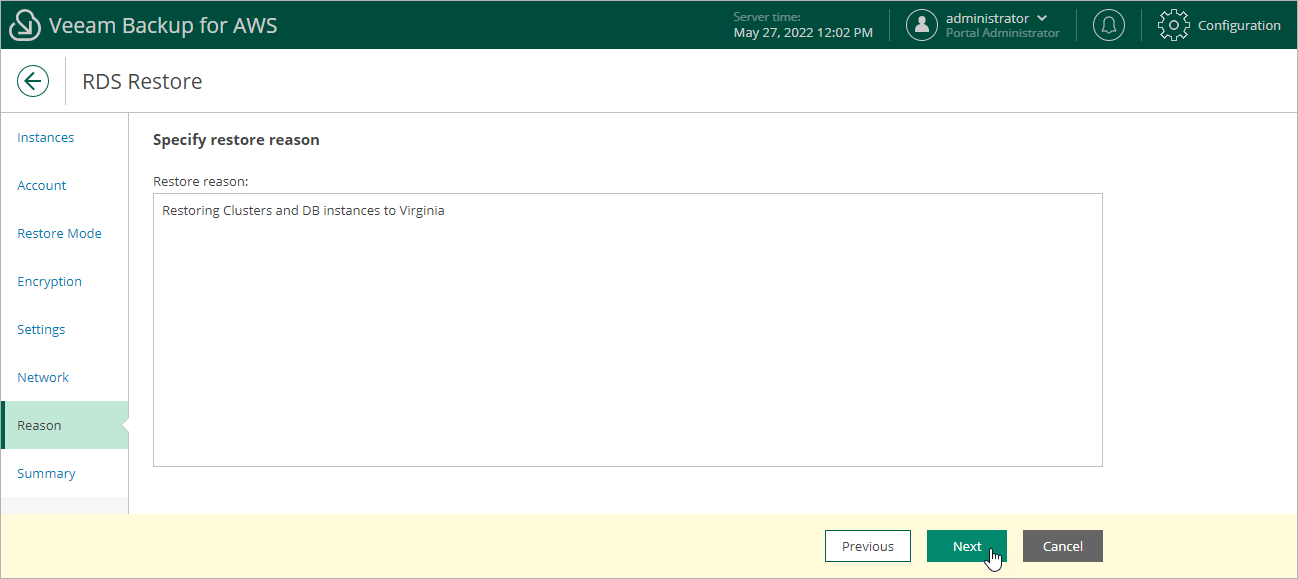Click text 'Restoring Clusters and DB instances to Virginia'
1298x579 pixels.
[x=303, y=211]
